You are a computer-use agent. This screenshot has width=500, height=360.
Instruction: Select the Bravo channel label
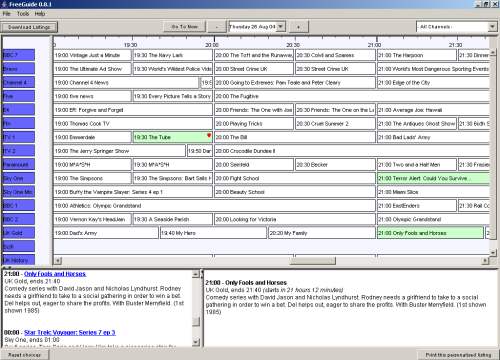click(x=19, y=69)
